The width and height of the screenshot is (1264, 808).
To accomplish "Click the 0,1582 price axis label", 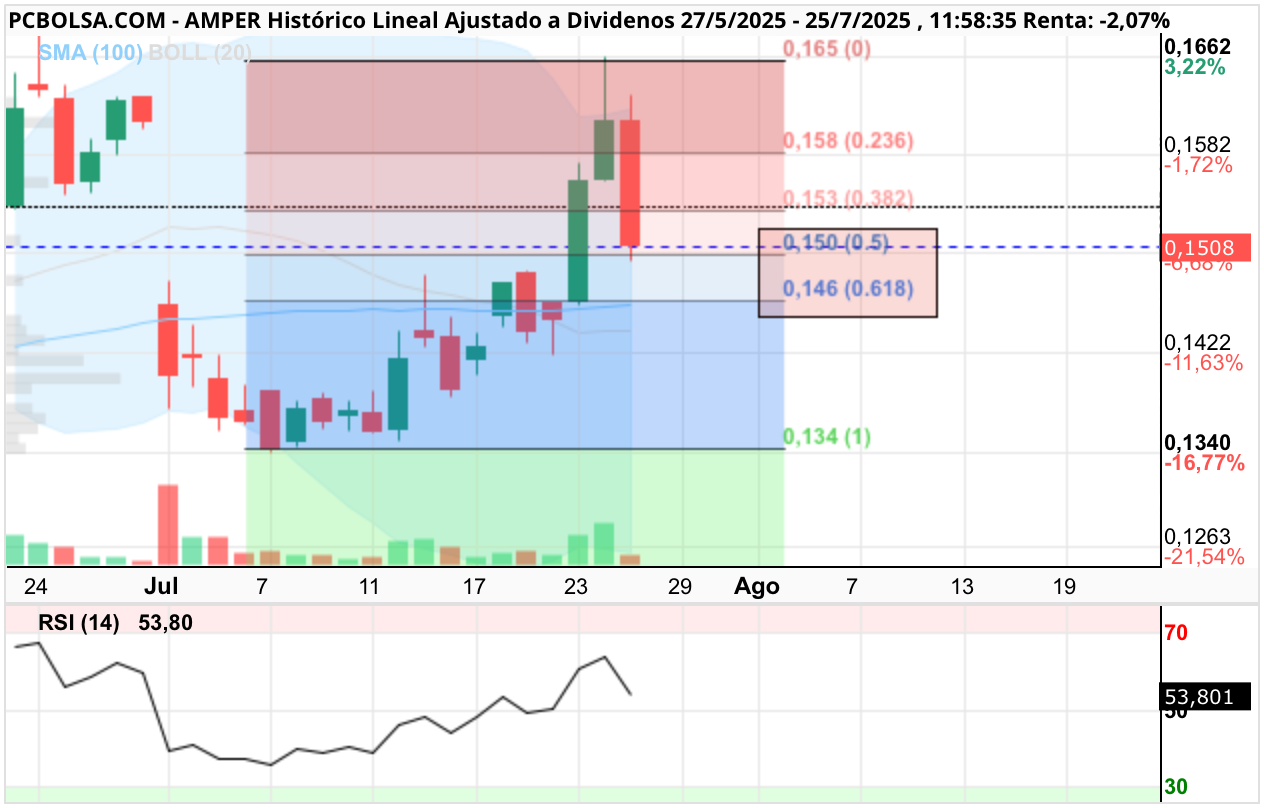I will (x=1197, y=145).
